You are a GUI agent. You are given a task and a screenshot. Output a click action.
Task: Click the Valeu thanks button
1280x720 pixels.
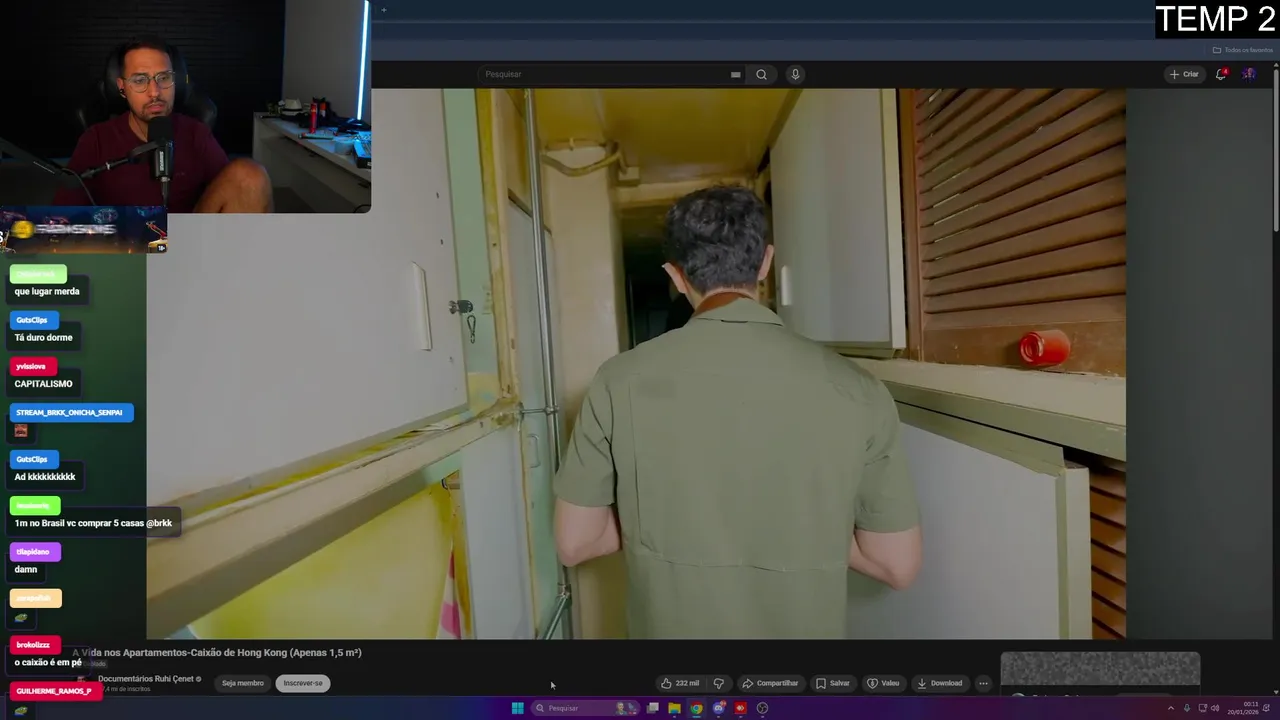883,683
